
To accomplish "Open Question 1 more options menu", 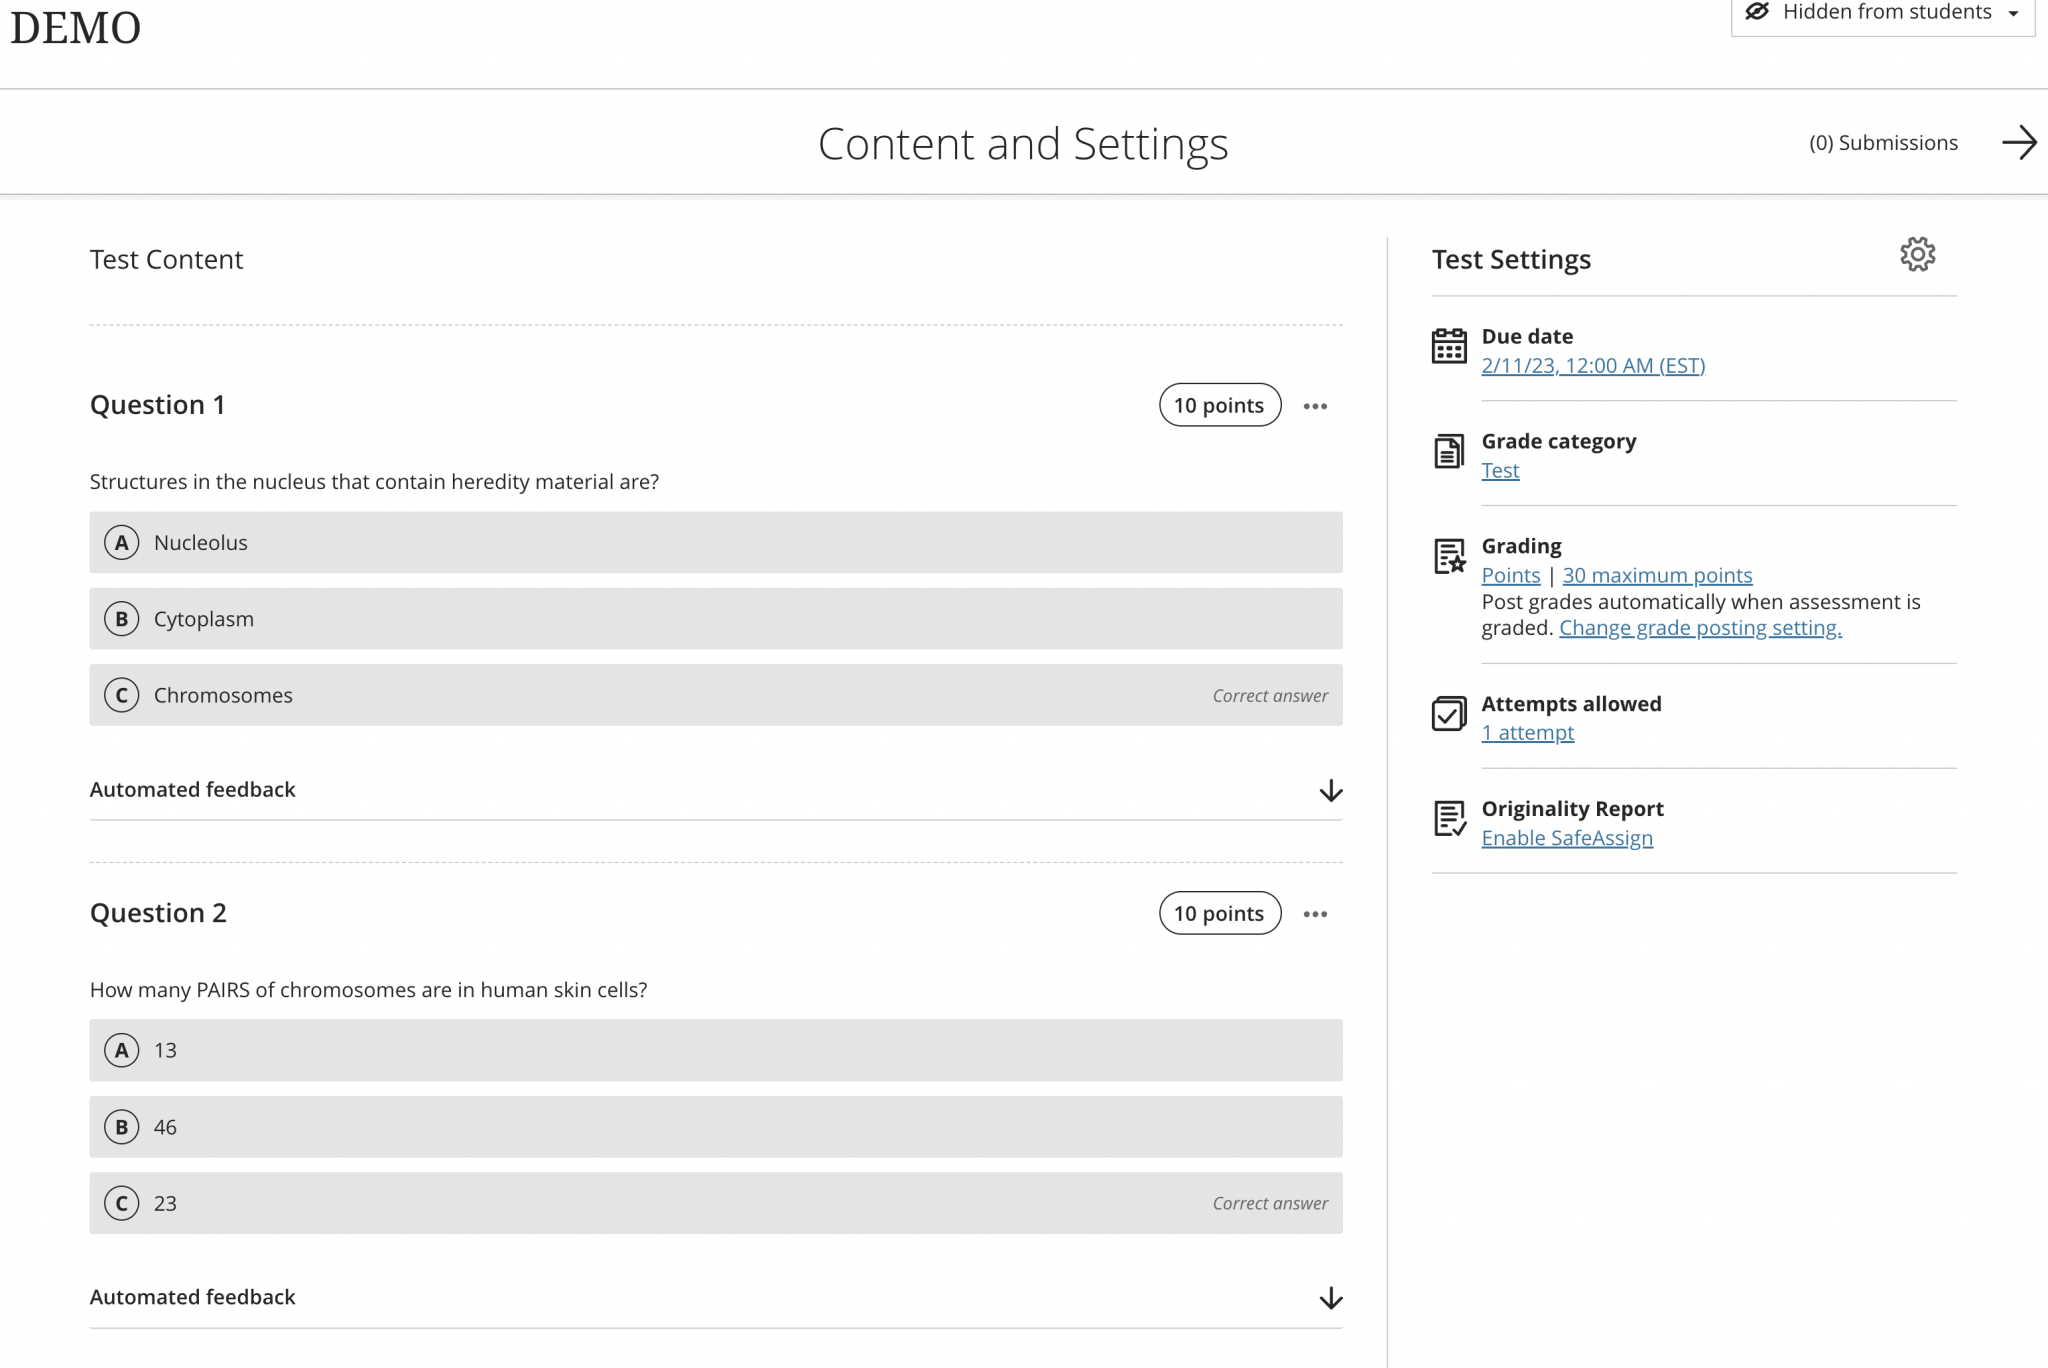I will point(1315,406).
